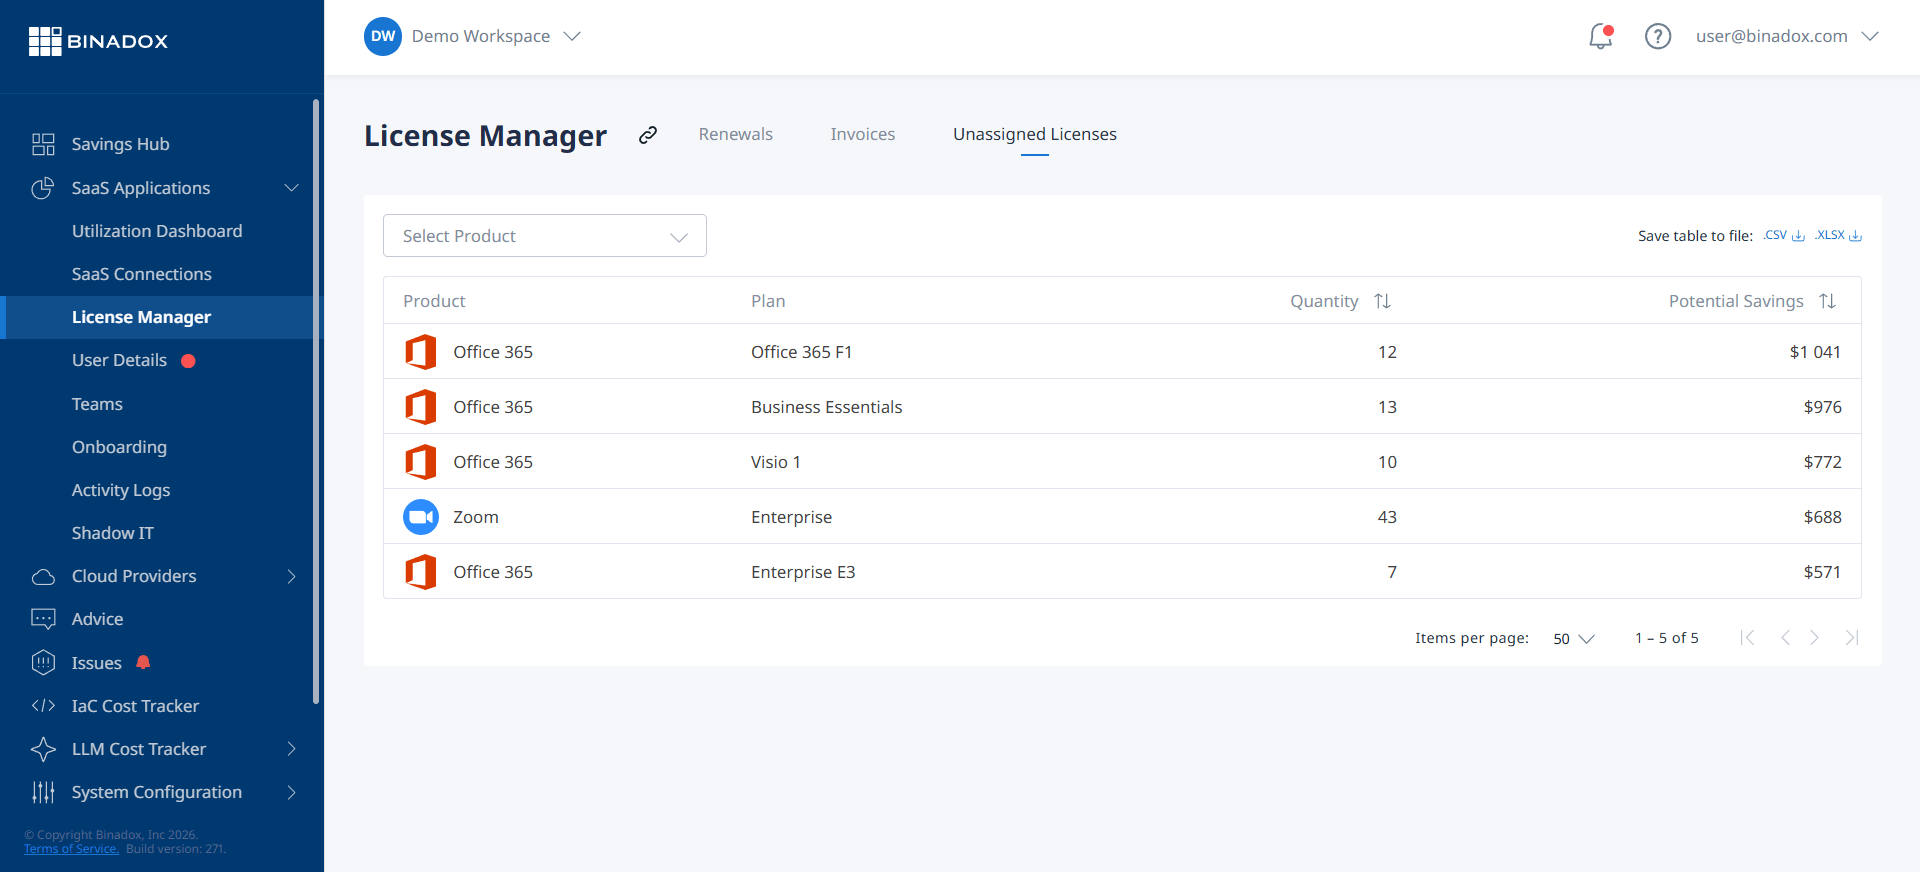This screenshot has height=872, width=1920.
Task: Open the notifications bell
Action: pyautogui.click(x=1601, y=36)
